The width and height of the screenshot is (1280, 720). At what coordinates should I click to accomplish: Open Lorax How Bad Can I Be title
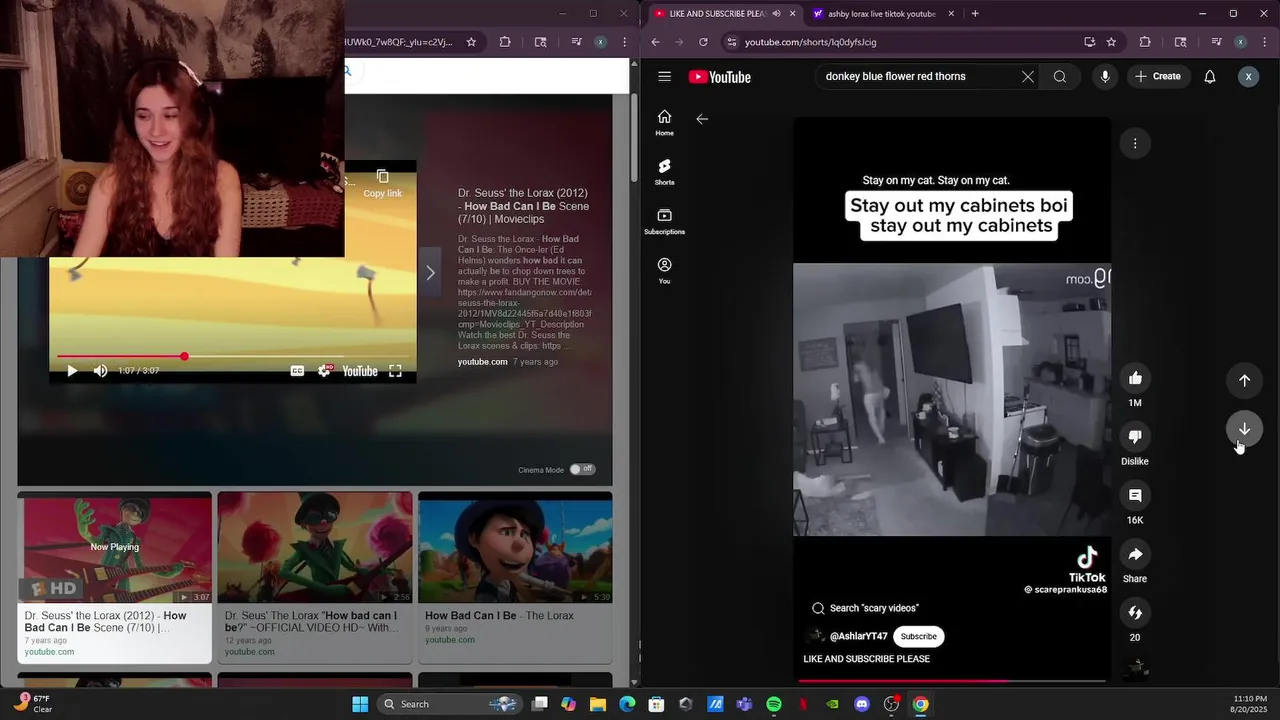[x=523, y=206]
